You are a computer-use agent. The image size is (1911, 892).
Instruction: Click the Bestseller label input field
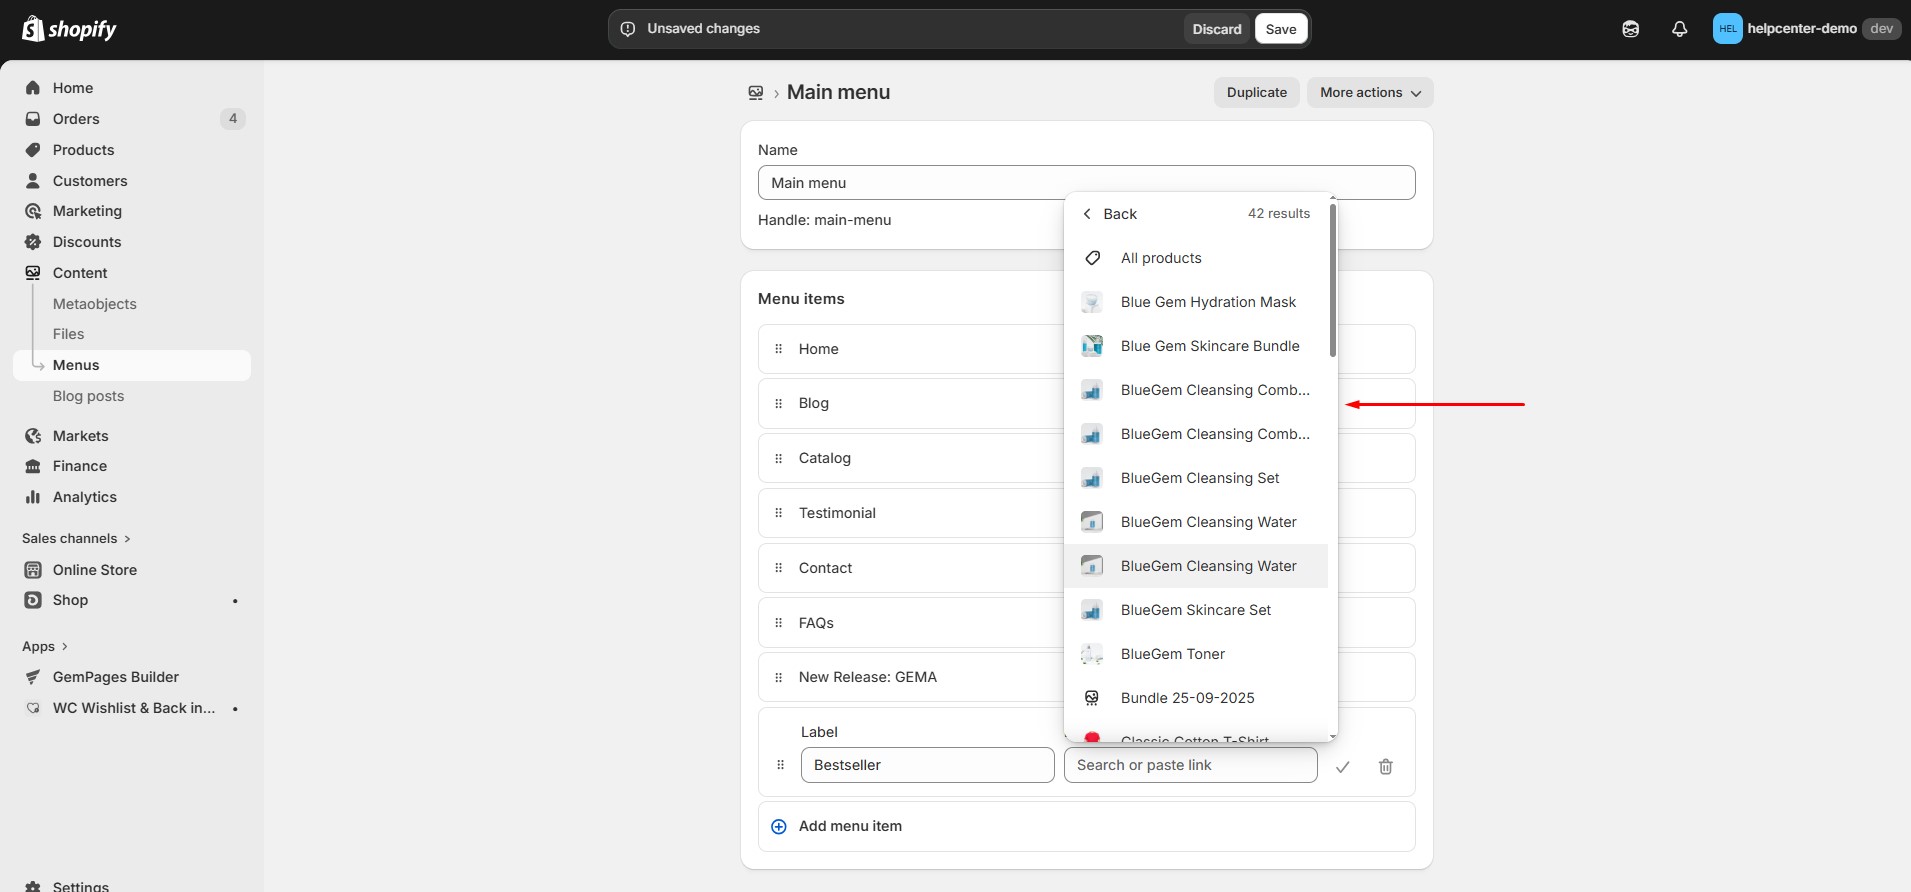(927, 765)
